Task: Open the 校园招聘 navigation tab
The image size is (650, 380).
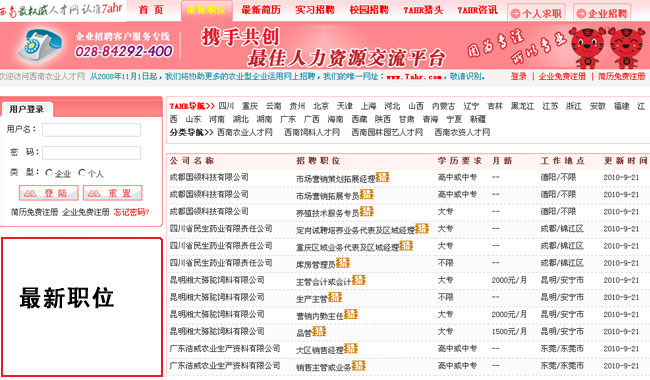Action: [x=369, y=10]
